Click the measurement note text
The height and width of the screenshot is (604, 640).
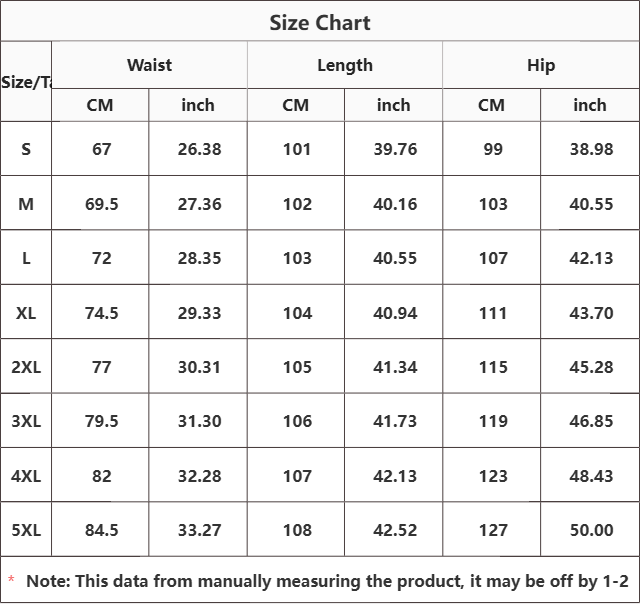pos(327,581)
